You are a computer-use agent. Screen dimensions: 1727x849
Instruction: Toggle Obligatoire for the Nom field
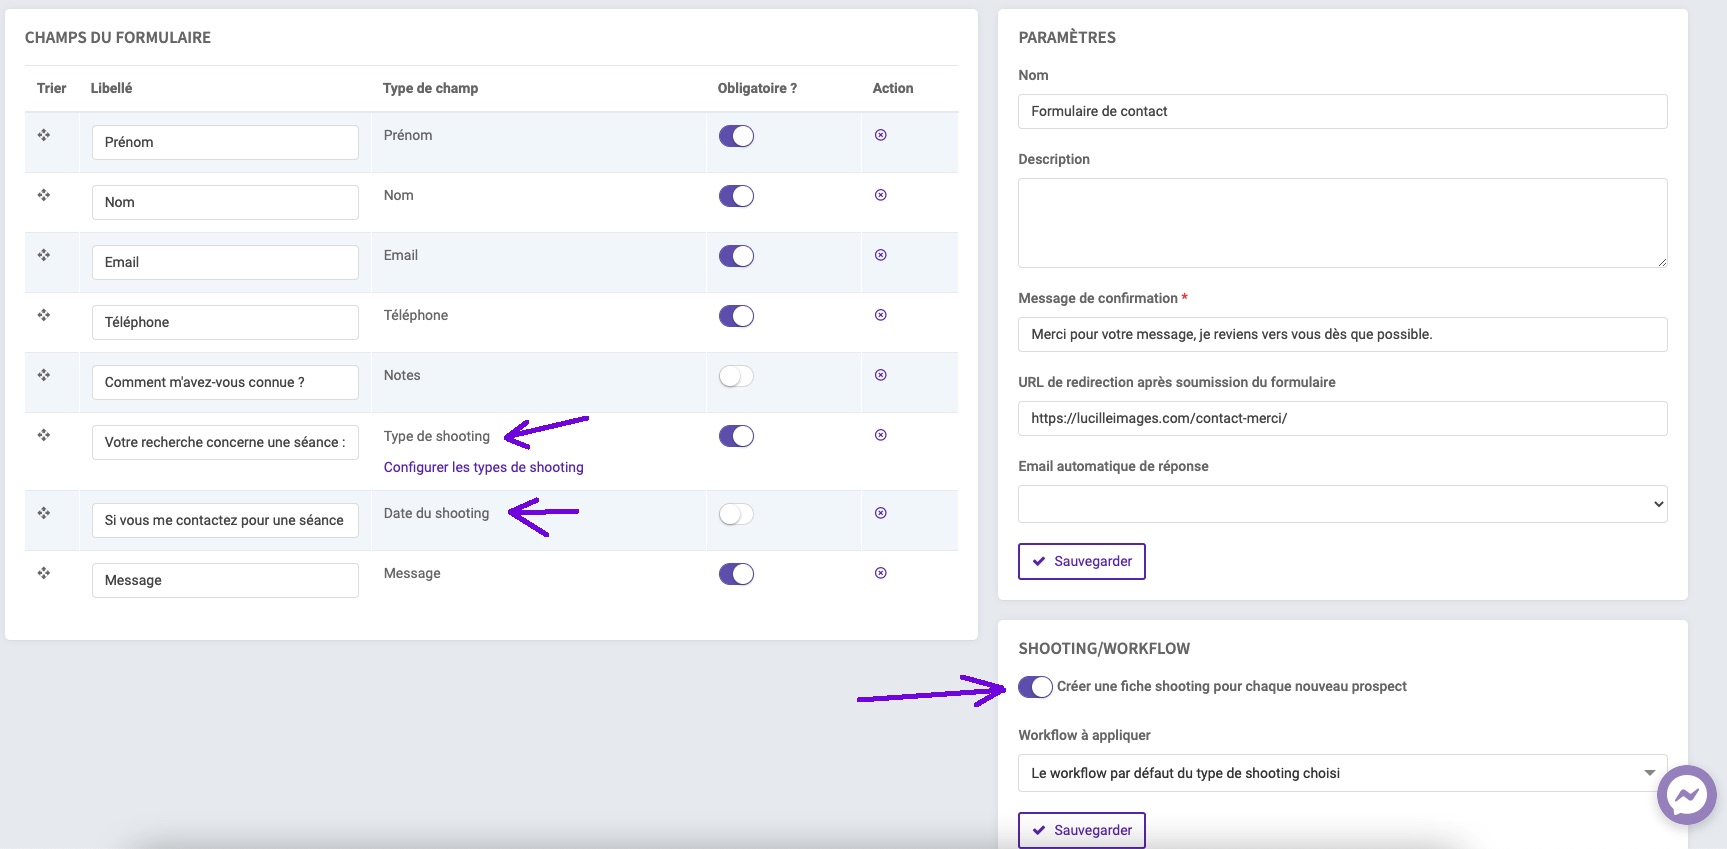click(x=736, y=196)
